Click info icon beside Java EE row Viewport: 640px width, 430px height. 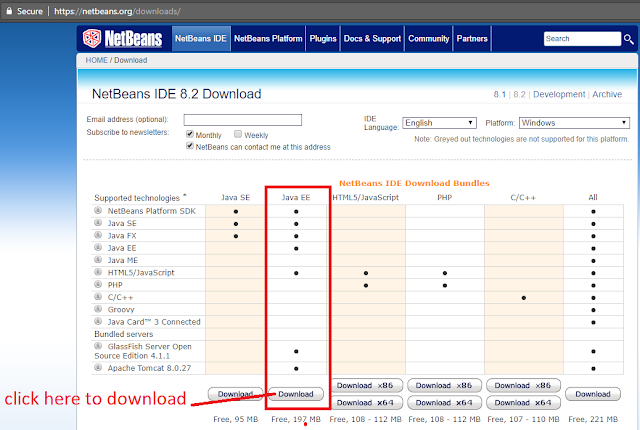(x=98, y=247)
